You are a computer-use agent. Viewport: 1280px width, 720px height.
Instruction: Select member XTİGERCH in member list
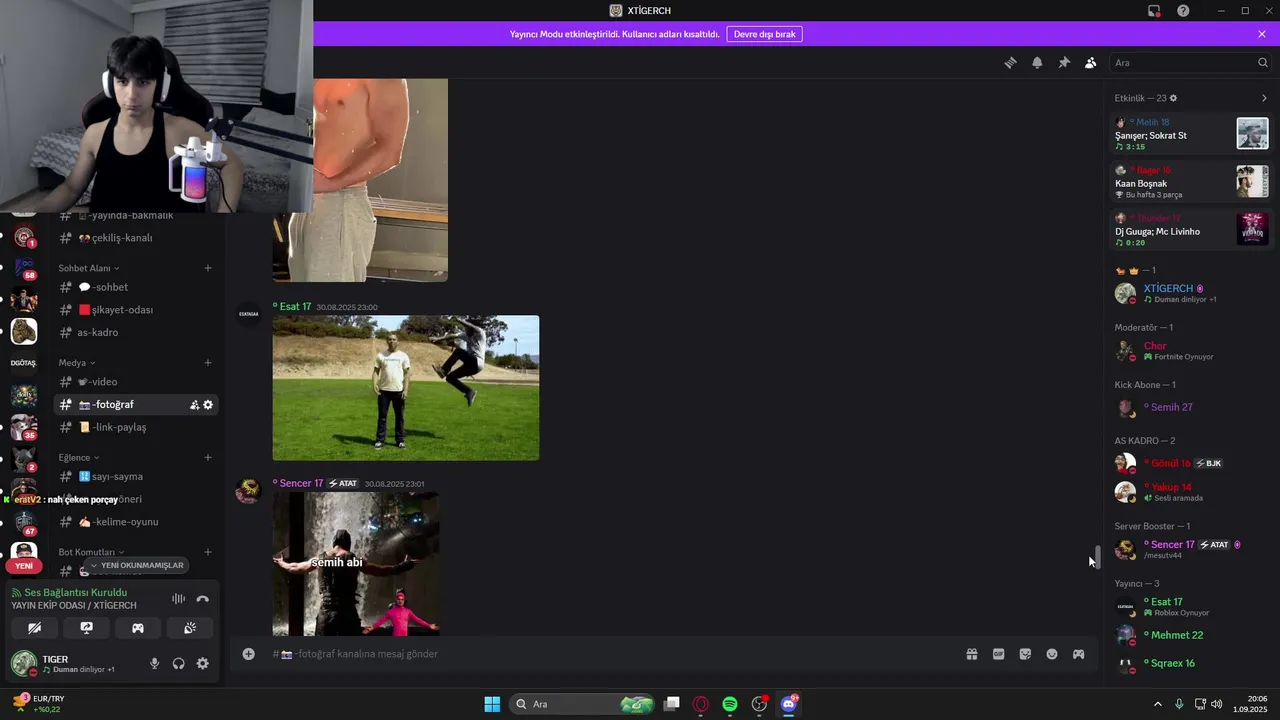(1190, 293)
